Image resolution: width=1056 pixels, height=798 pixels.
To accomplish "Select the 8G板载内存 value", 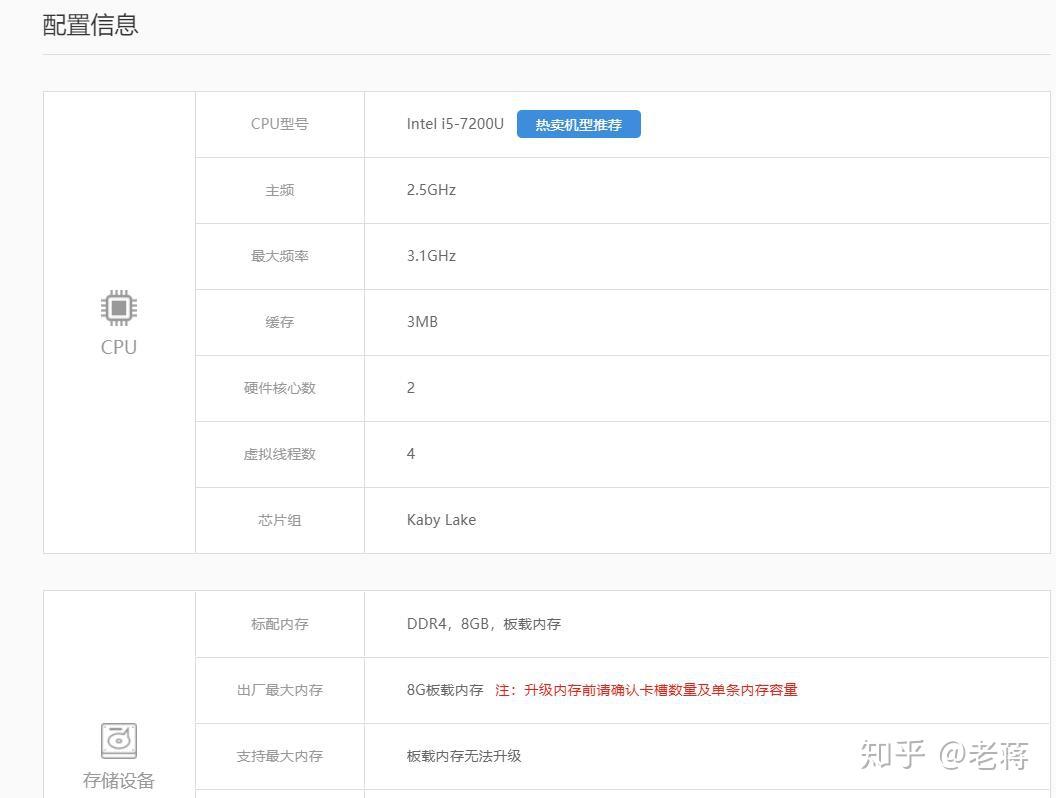I will tap(445, 690).
